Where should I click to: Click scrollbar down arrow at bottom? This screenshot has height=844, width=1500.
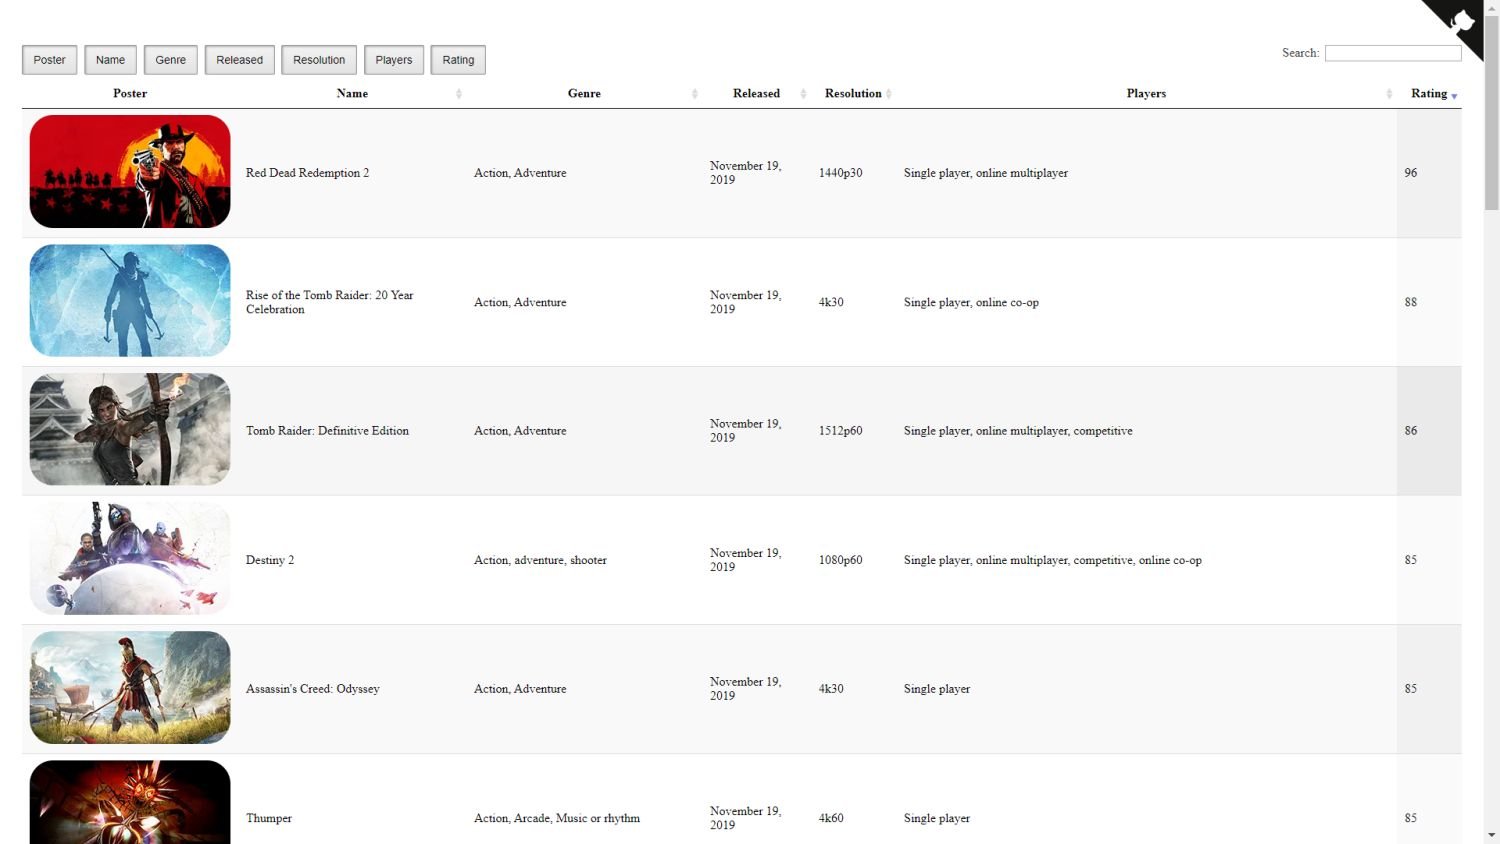pyautogui.click(x=1491, y=835)
